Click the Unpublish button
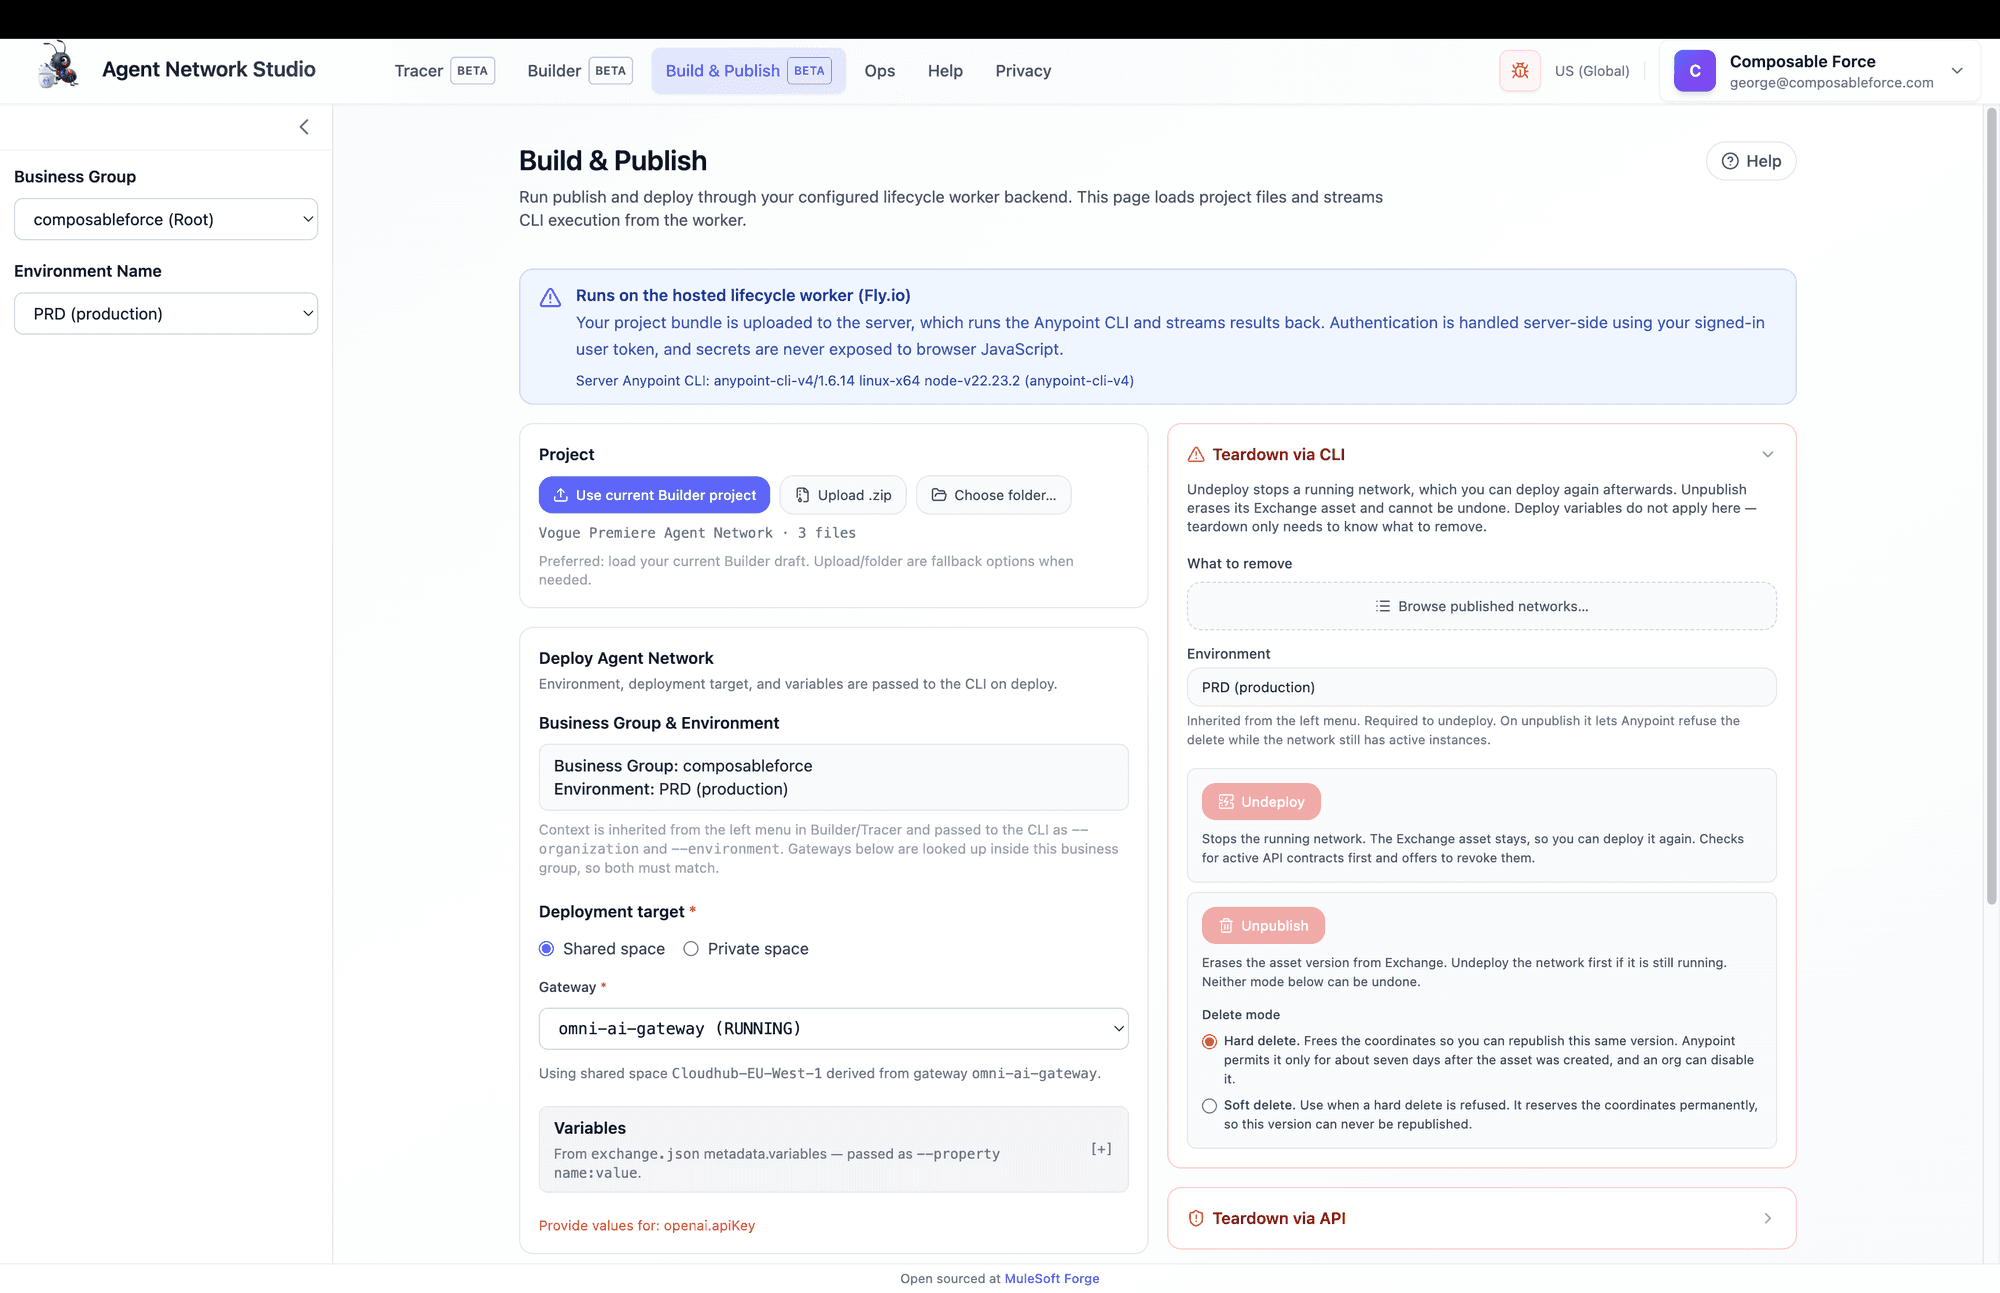The height and width of the screenshot is (1293, 2000). coord(1263,926)
